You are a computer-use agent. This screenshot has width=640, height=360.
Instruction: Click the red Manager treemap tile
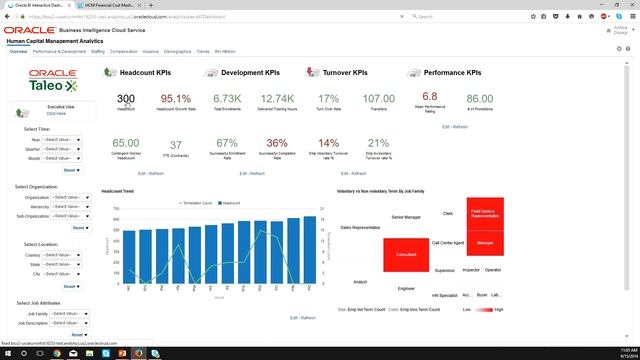point(485,243)
